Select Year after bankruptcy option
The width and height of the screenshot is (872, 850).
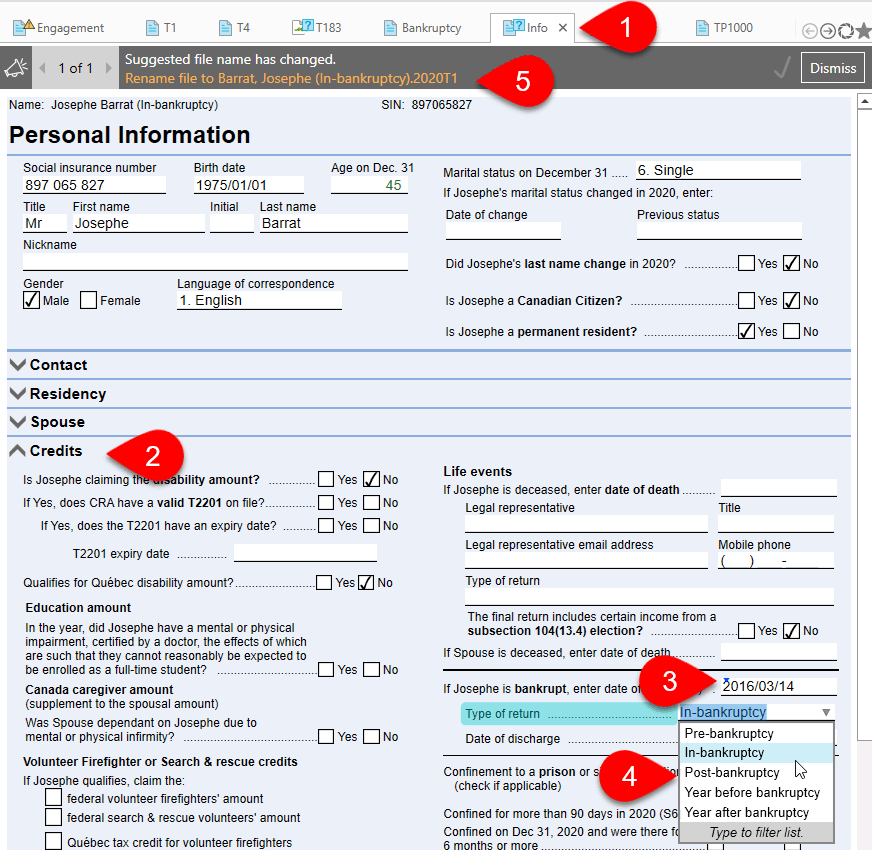click(756, 813)
